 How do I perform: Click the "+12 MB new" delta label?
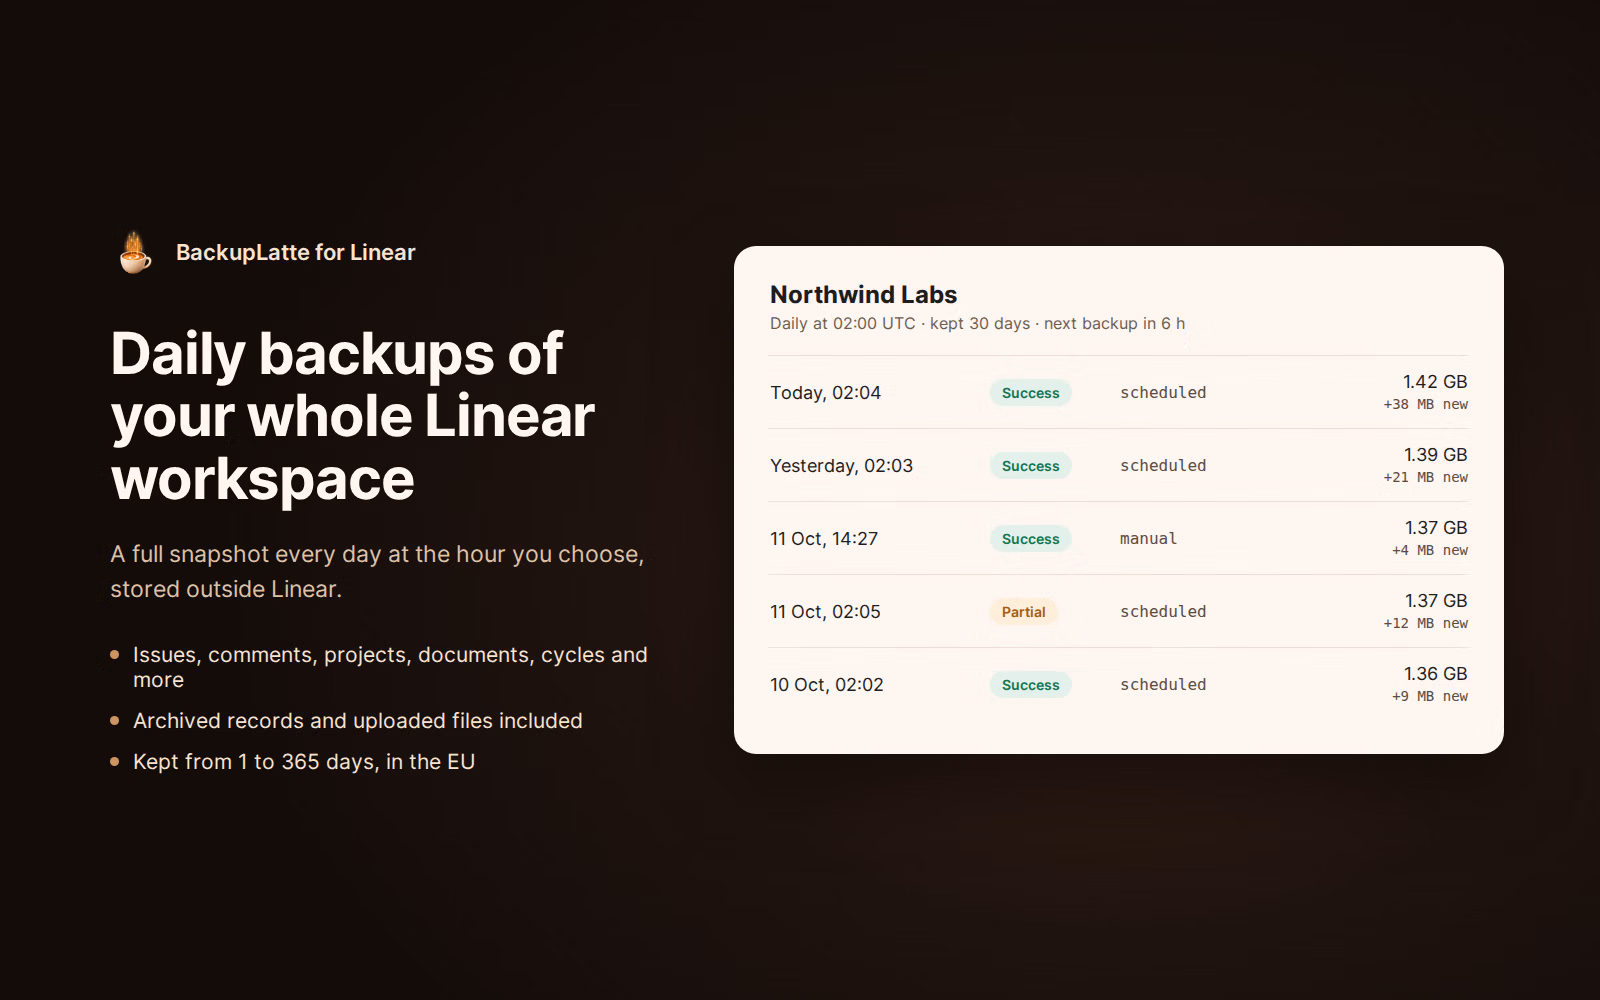[x=1425, y=624]
